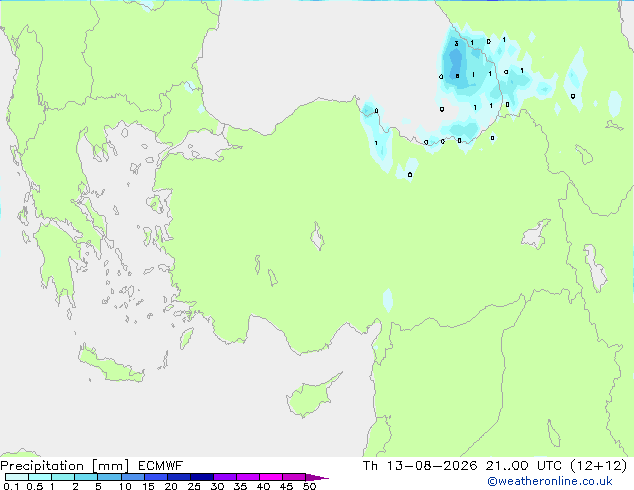Image resolution: width=634 pixels, height=490 pixels.
Task: Select the 35–40 mm legend swatch
Action: [247, 477]
